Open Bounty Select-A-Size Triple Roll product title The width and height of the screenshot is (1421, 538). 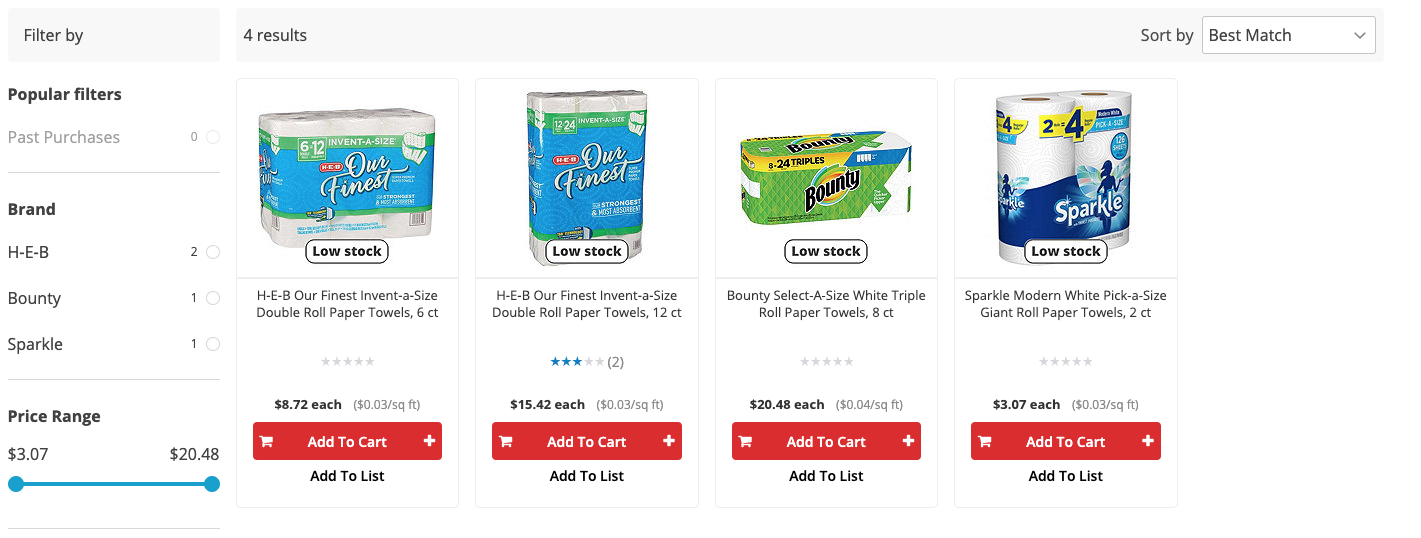click(826, 304)
